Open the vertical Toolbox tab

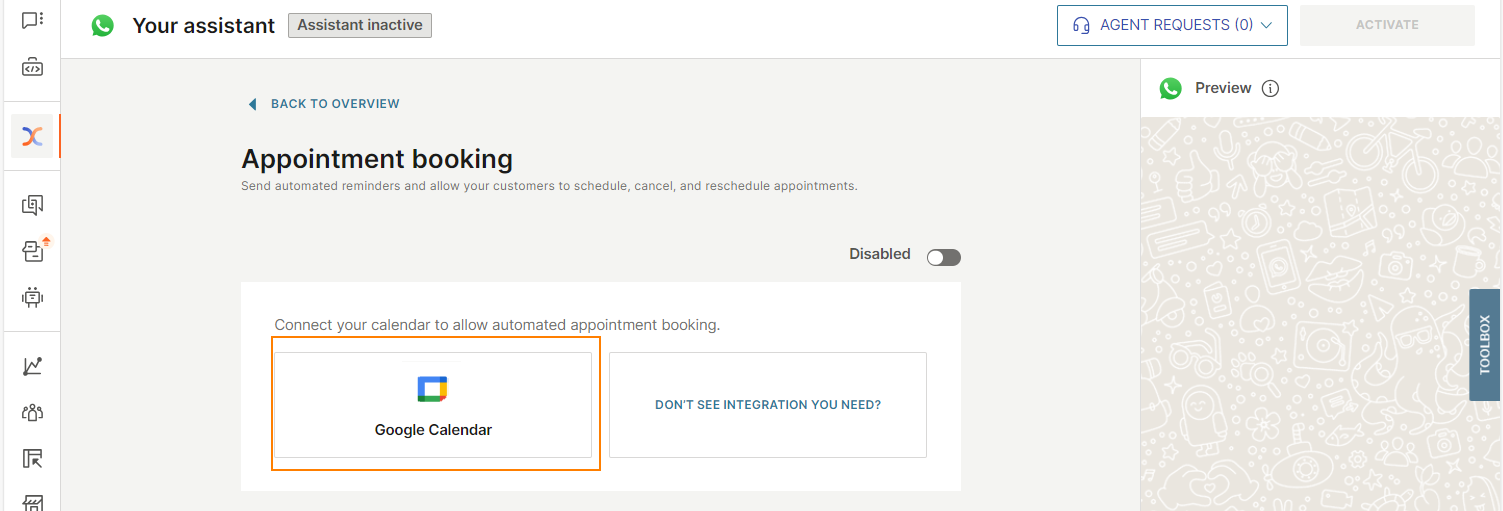click(1485, 345)
